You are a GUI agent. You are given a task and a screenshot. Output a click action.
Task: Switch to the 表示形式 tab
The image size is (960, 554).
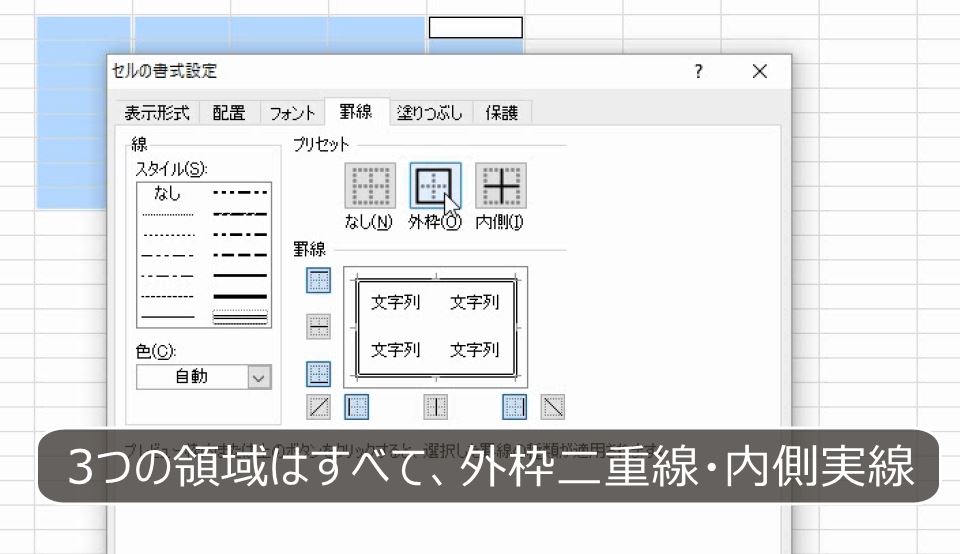(x=157, y=113)
